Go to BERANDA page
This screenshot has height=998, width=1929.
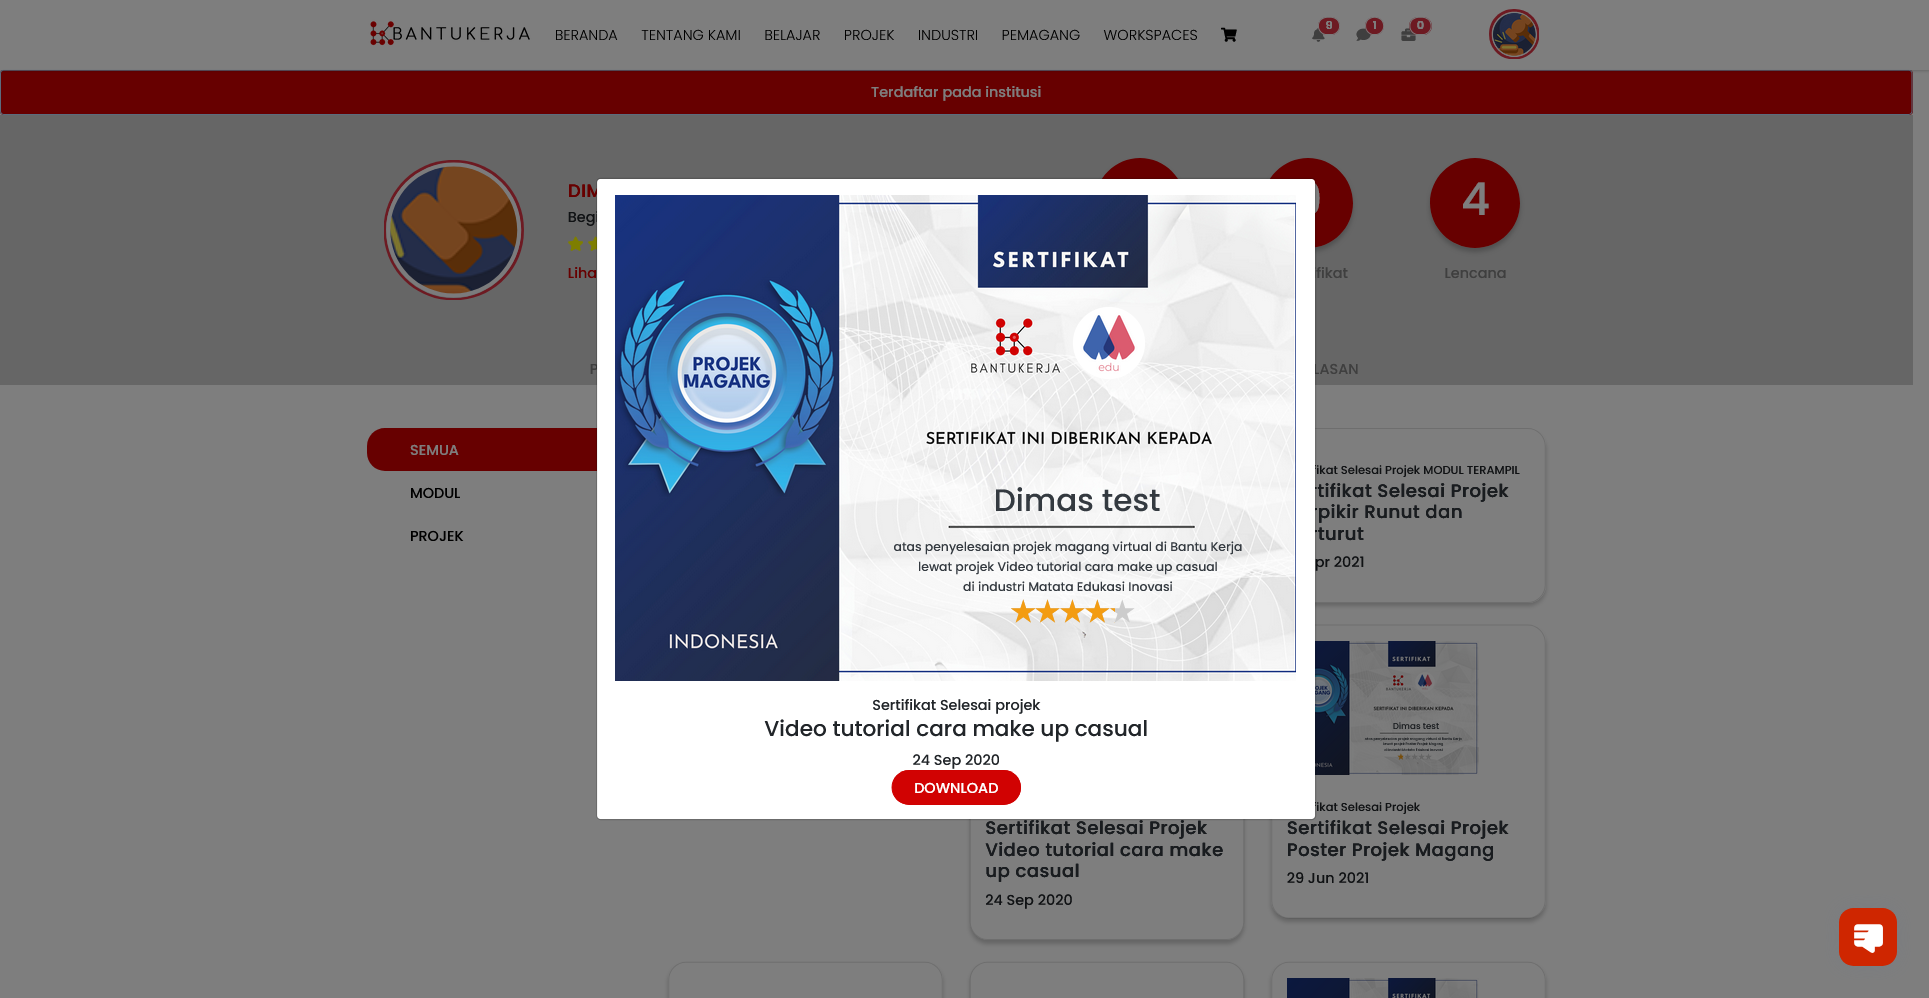coord(586,35)
